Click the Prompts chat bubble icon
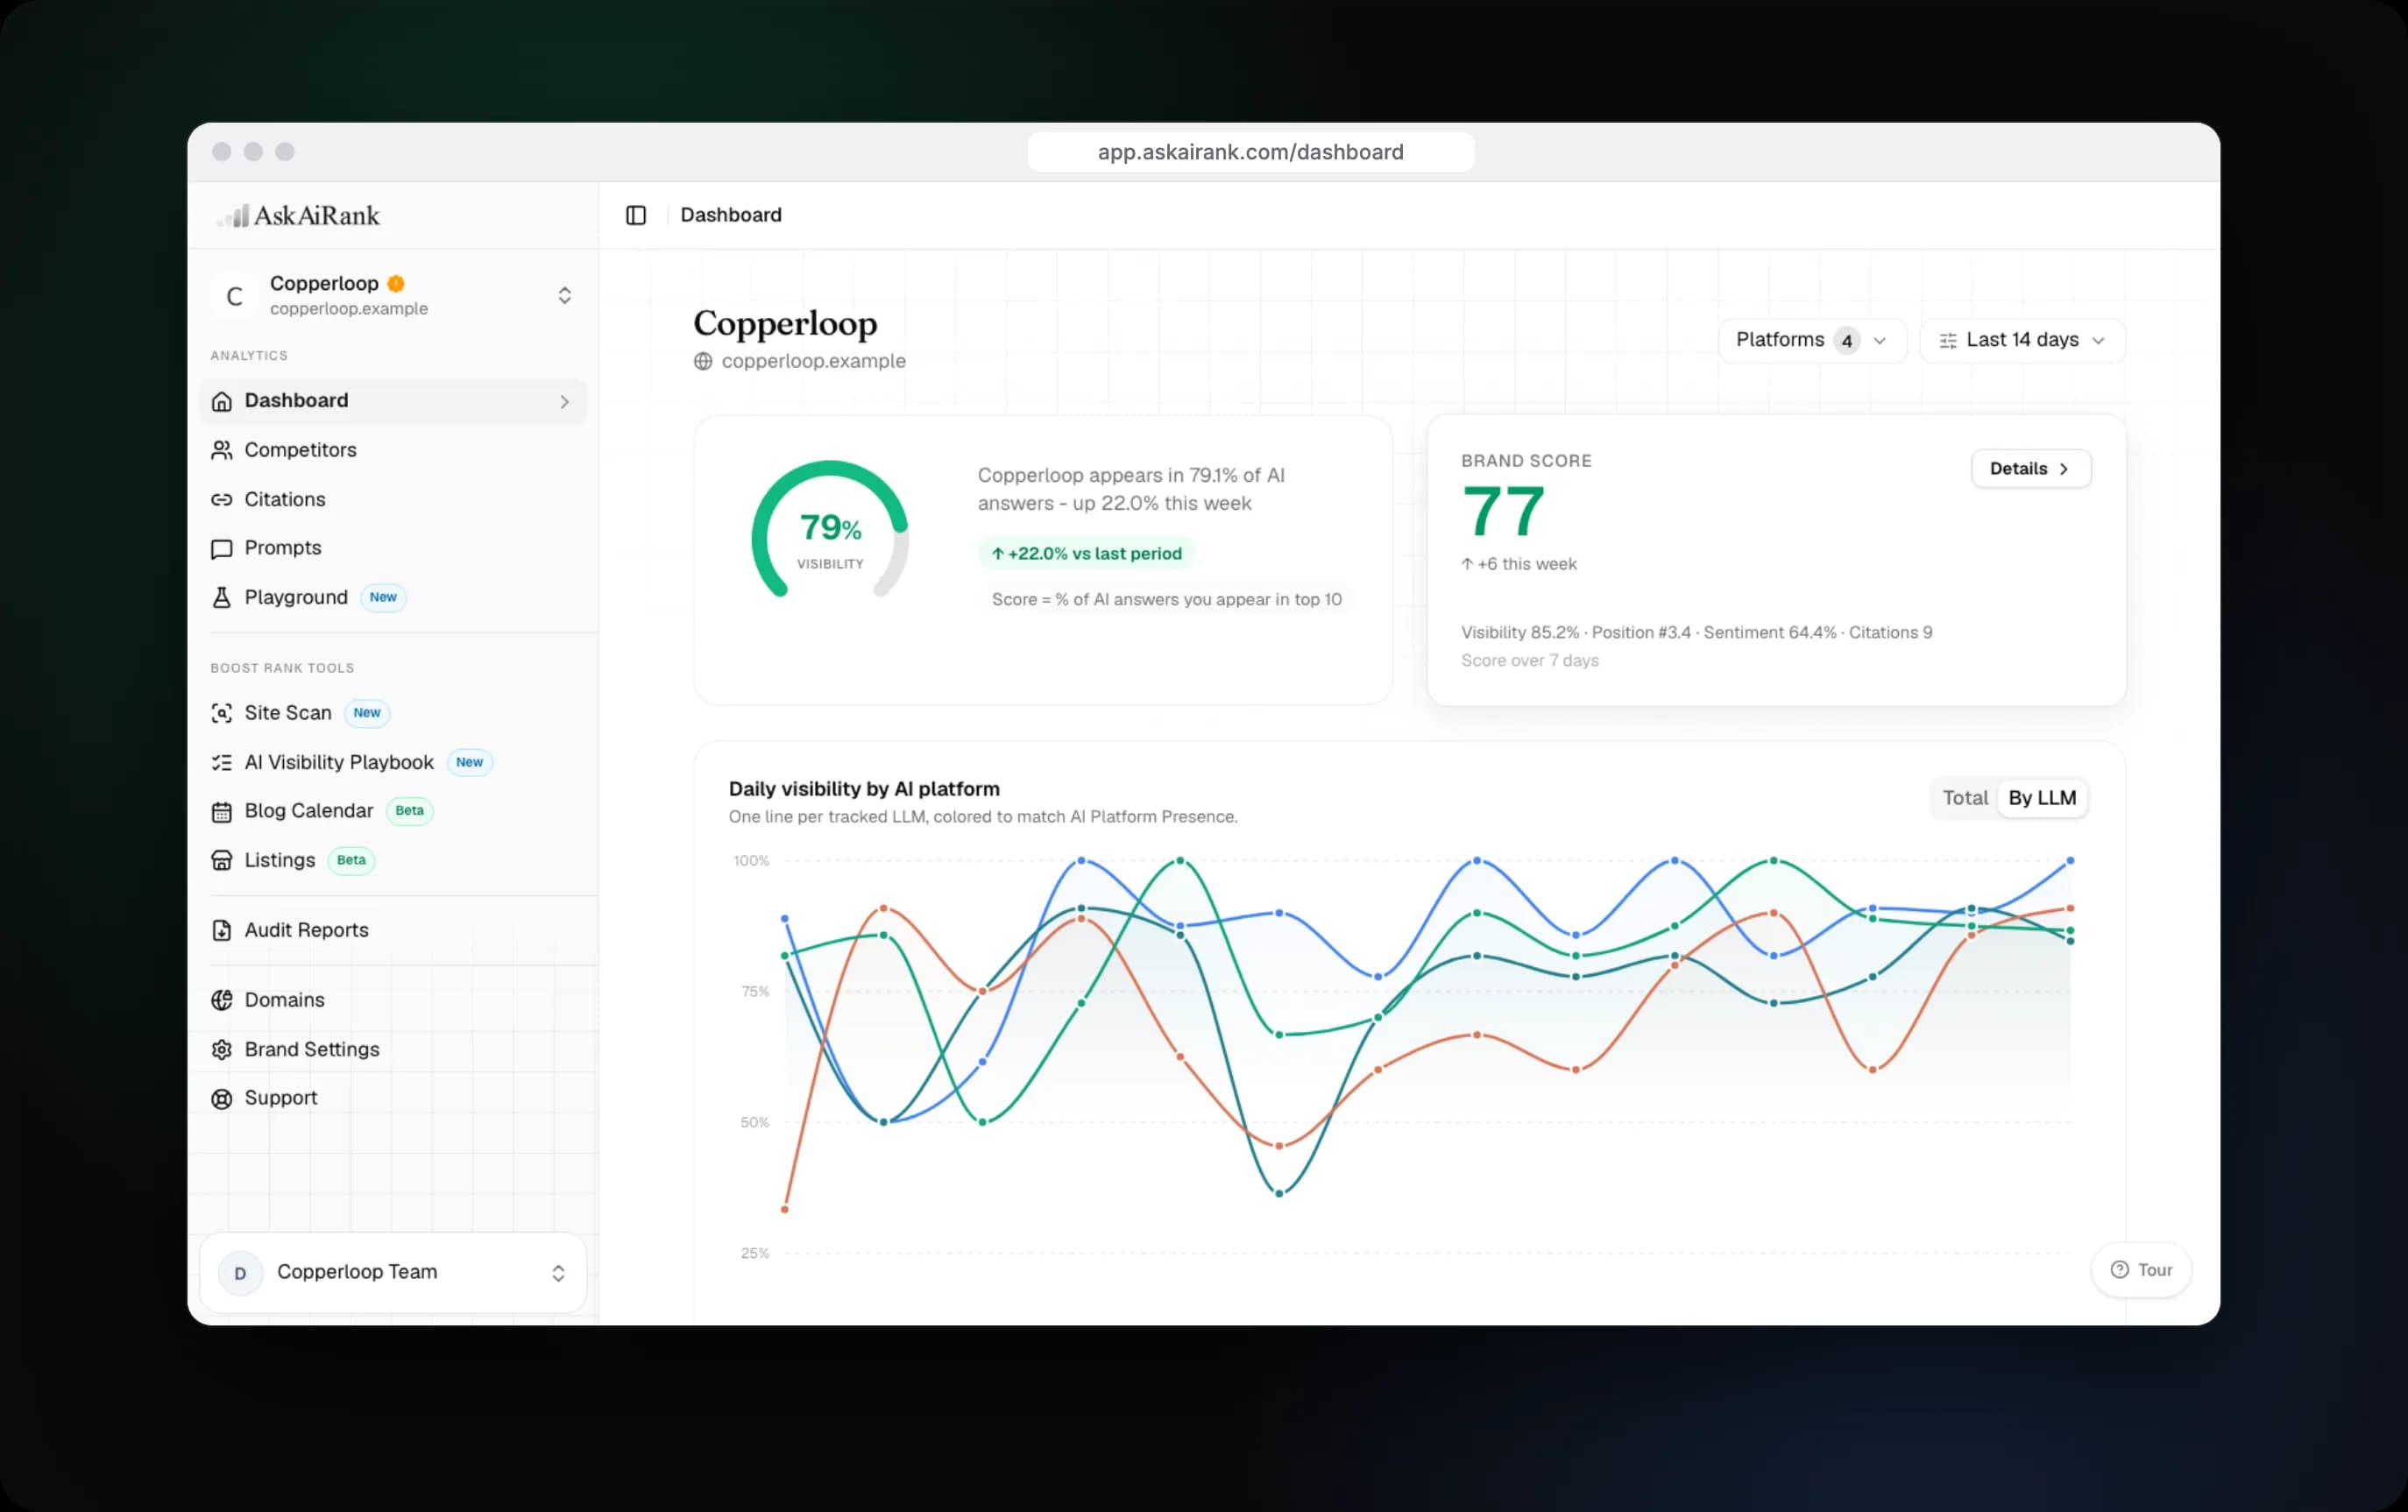 click(x=222, y=548)
